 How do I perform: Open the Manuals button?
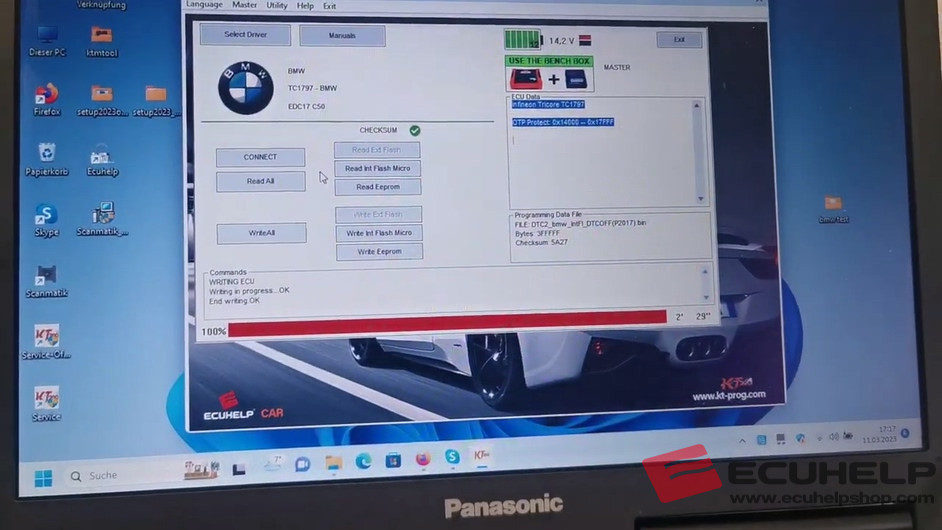[342, 36]
